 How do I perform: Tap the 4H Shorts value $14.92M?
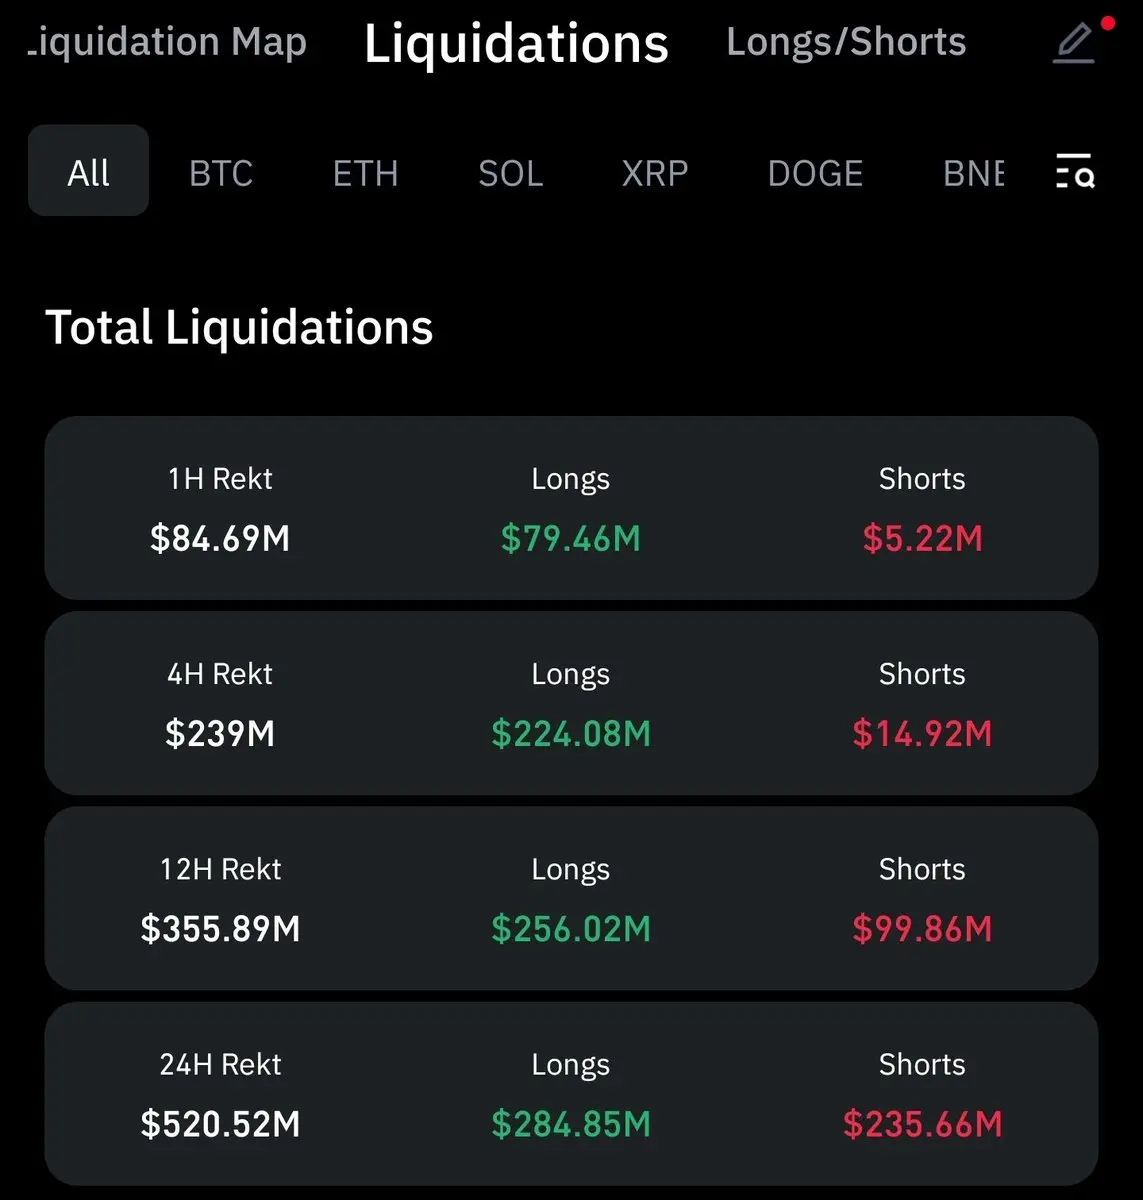922,734
